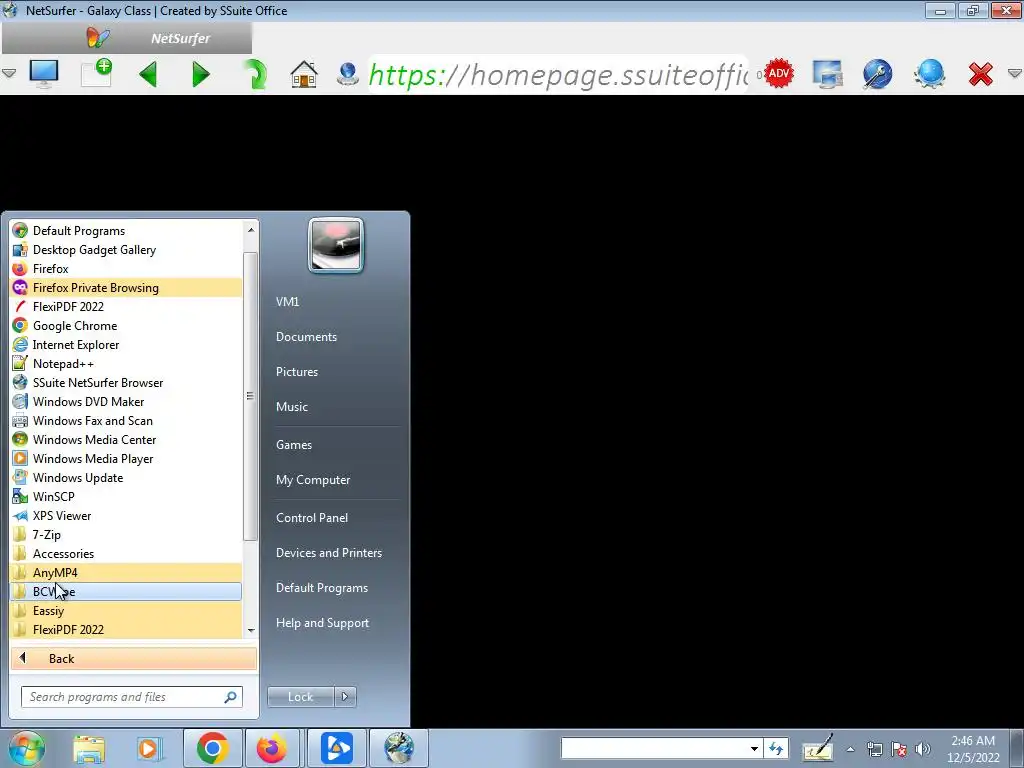
Task: Launch Windows Media Center
Action: (x=126, y=440)
